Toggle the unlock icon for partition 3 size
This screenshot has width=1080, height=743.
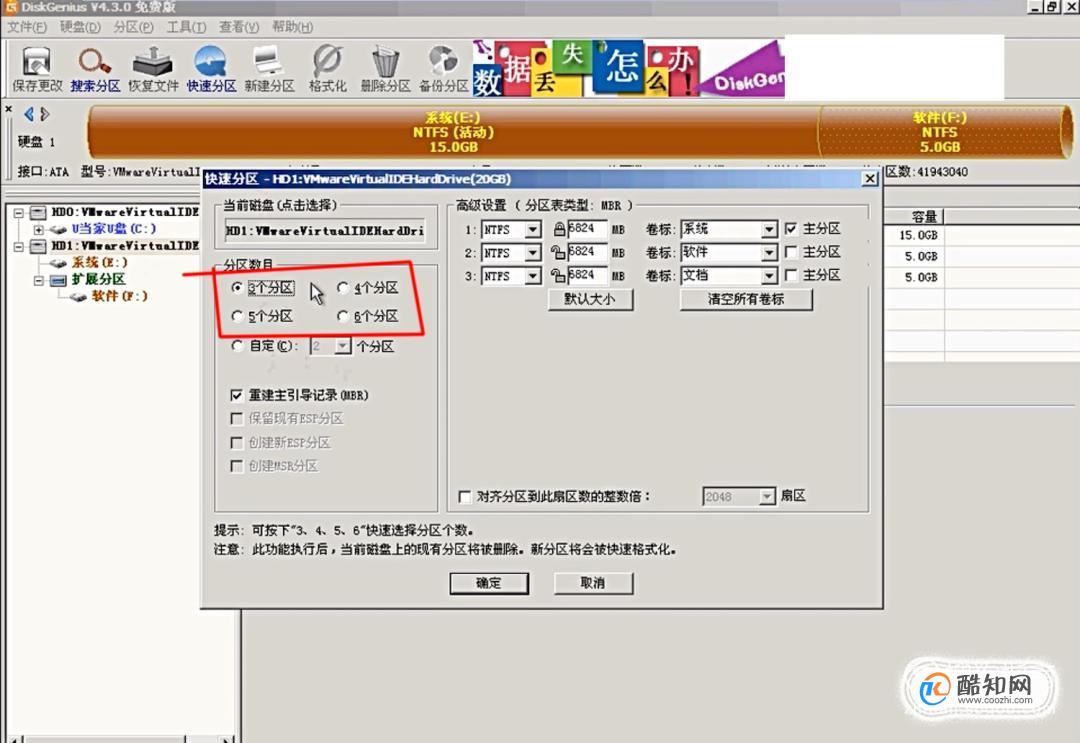[x=558, y=275]
